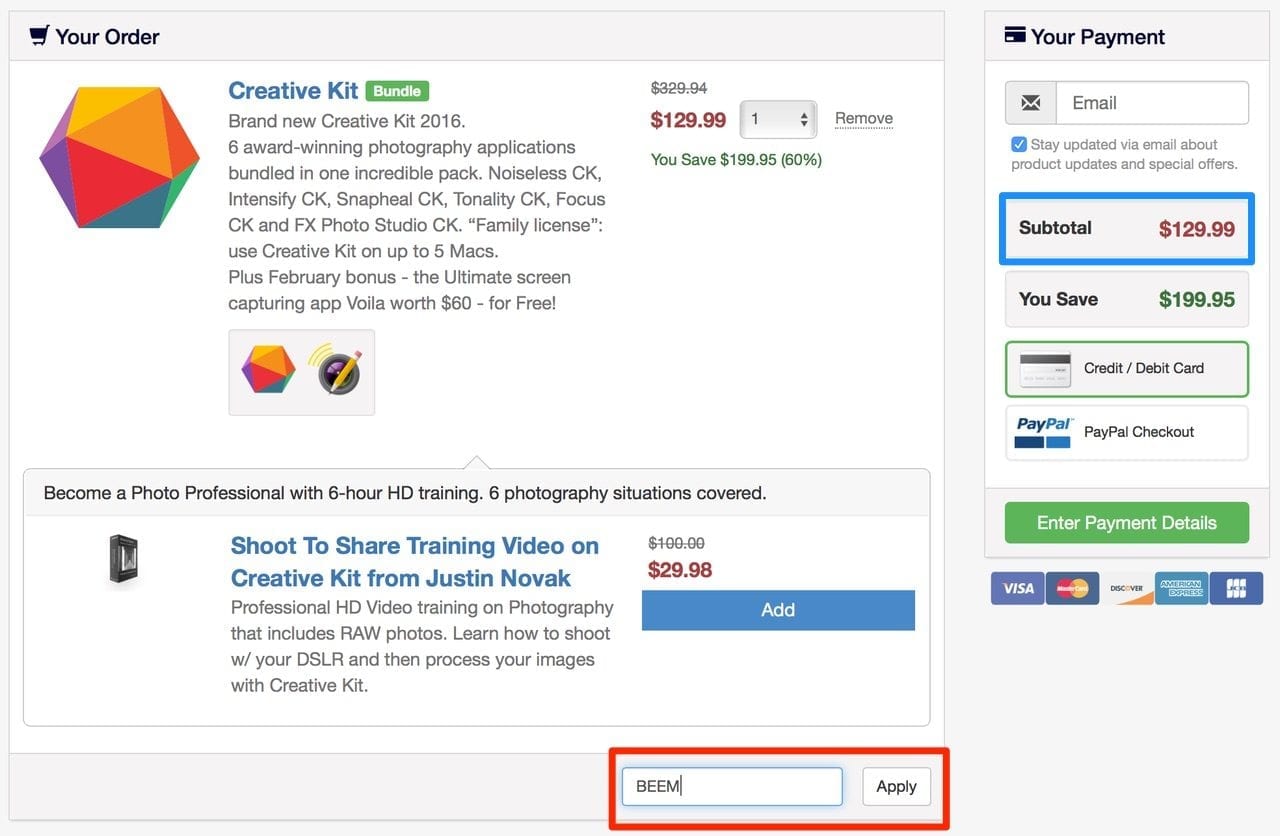Click the Enter Payment Details button

click(x=1127, y=523)
